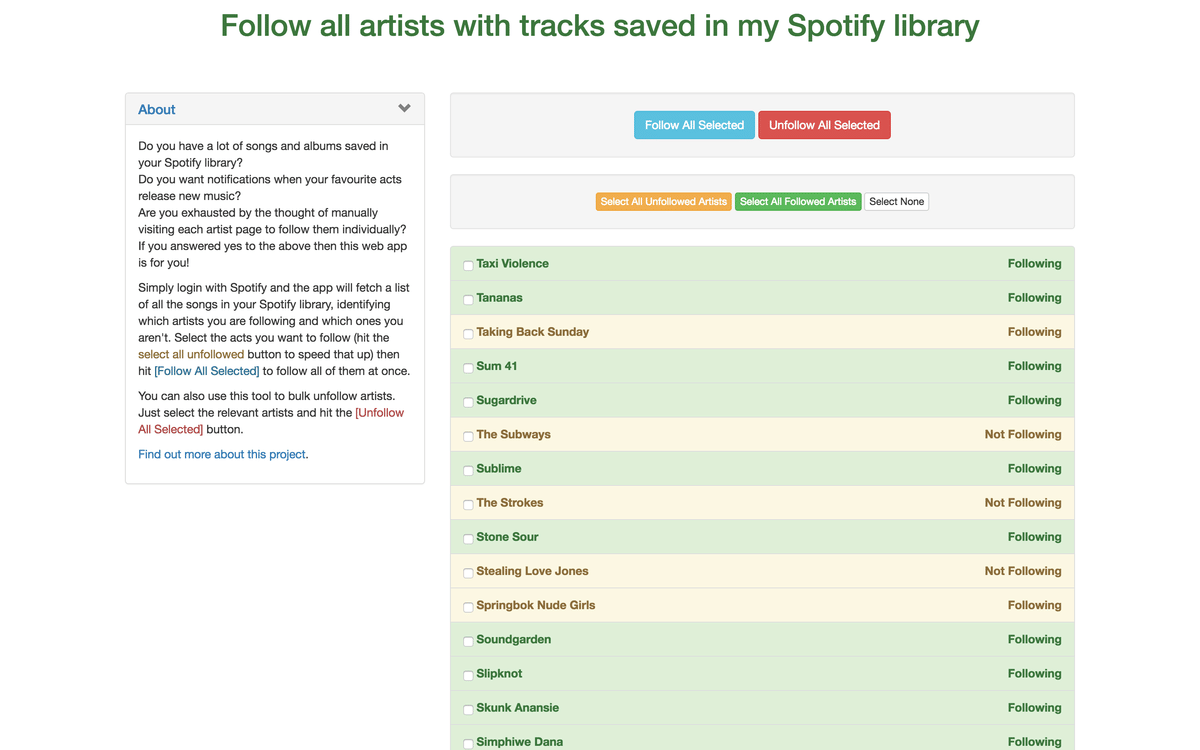
Task: Check the checkbox for Simphiwe Dana
Action: (x=468, y=743)
